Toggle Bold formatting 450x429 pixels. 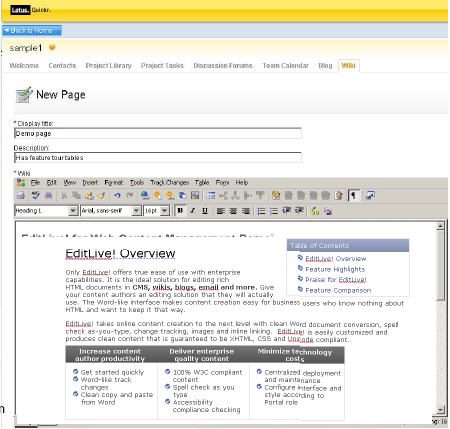[x=180, y=211]
